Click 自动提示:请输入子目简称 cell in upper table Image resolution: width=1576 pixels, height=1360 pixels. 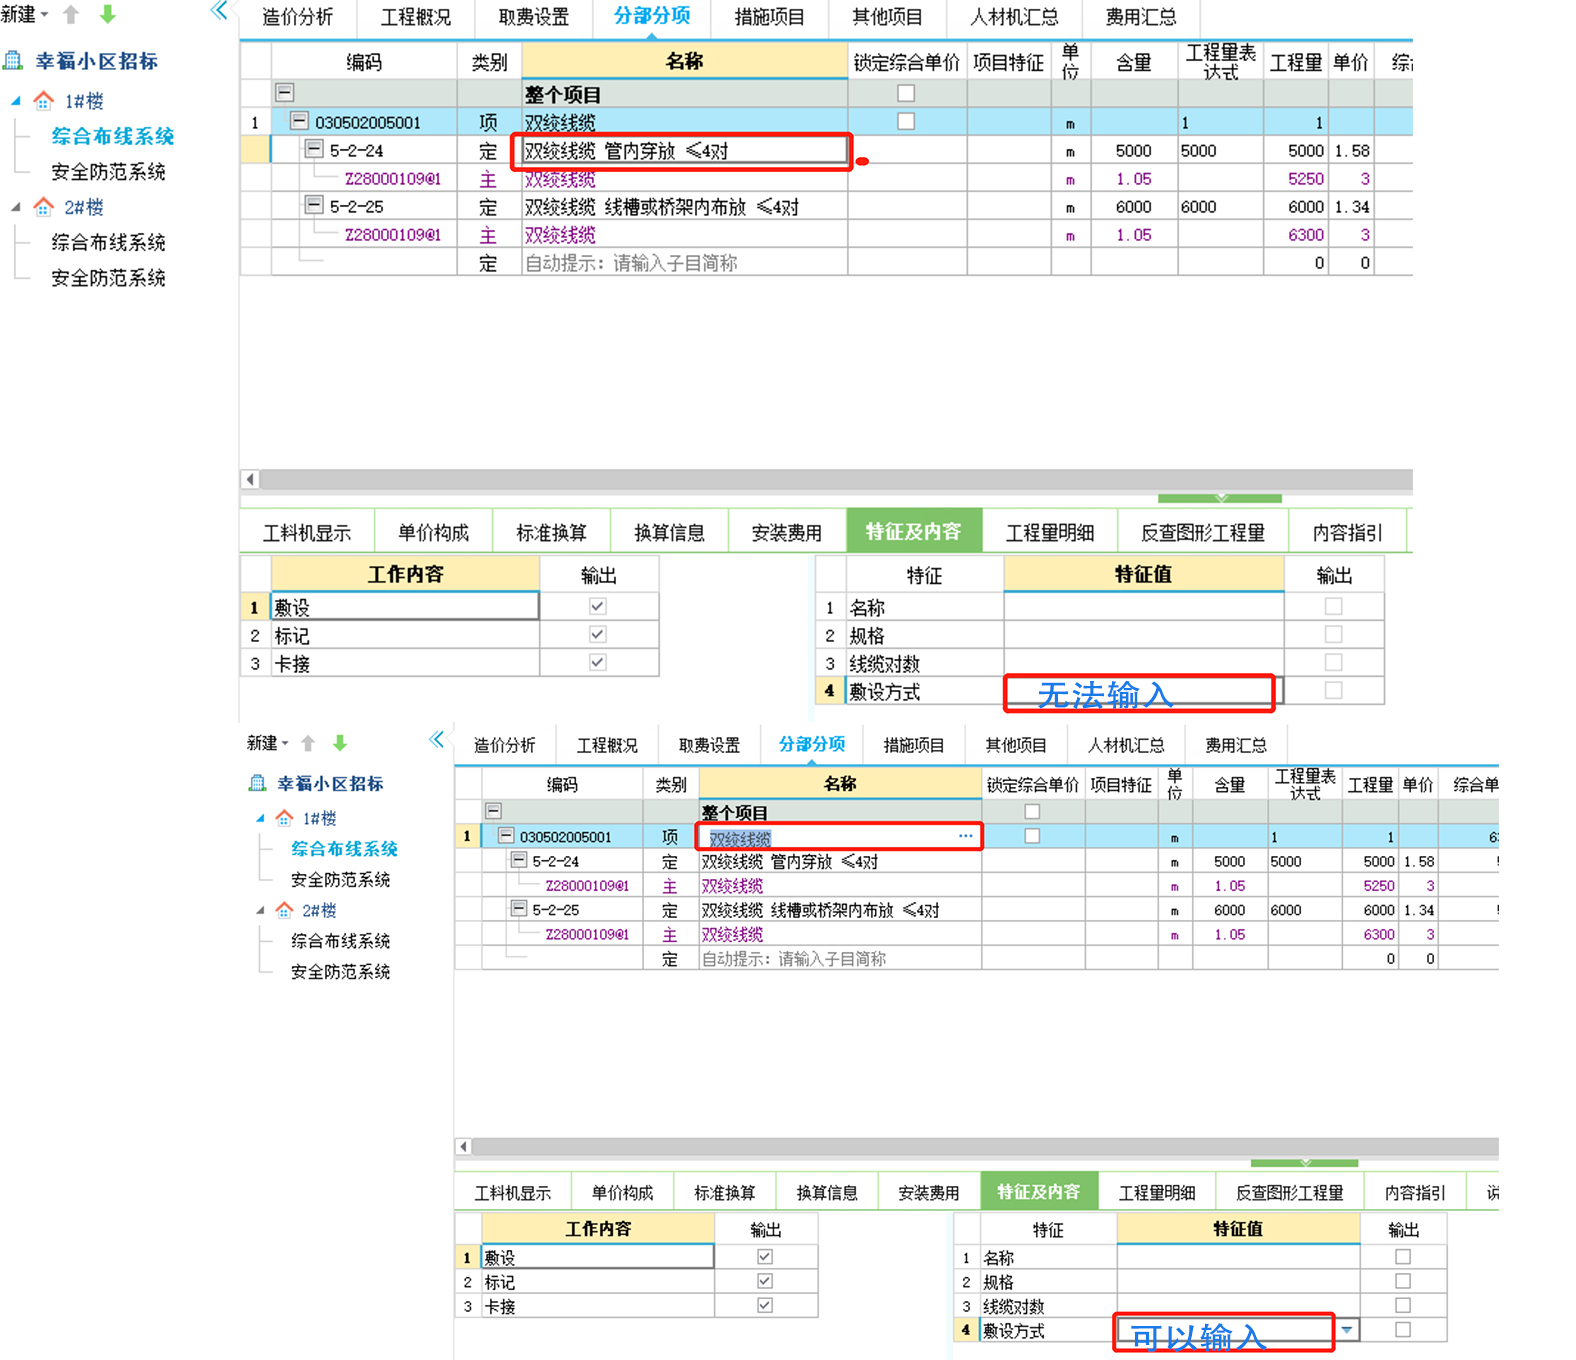685,263
